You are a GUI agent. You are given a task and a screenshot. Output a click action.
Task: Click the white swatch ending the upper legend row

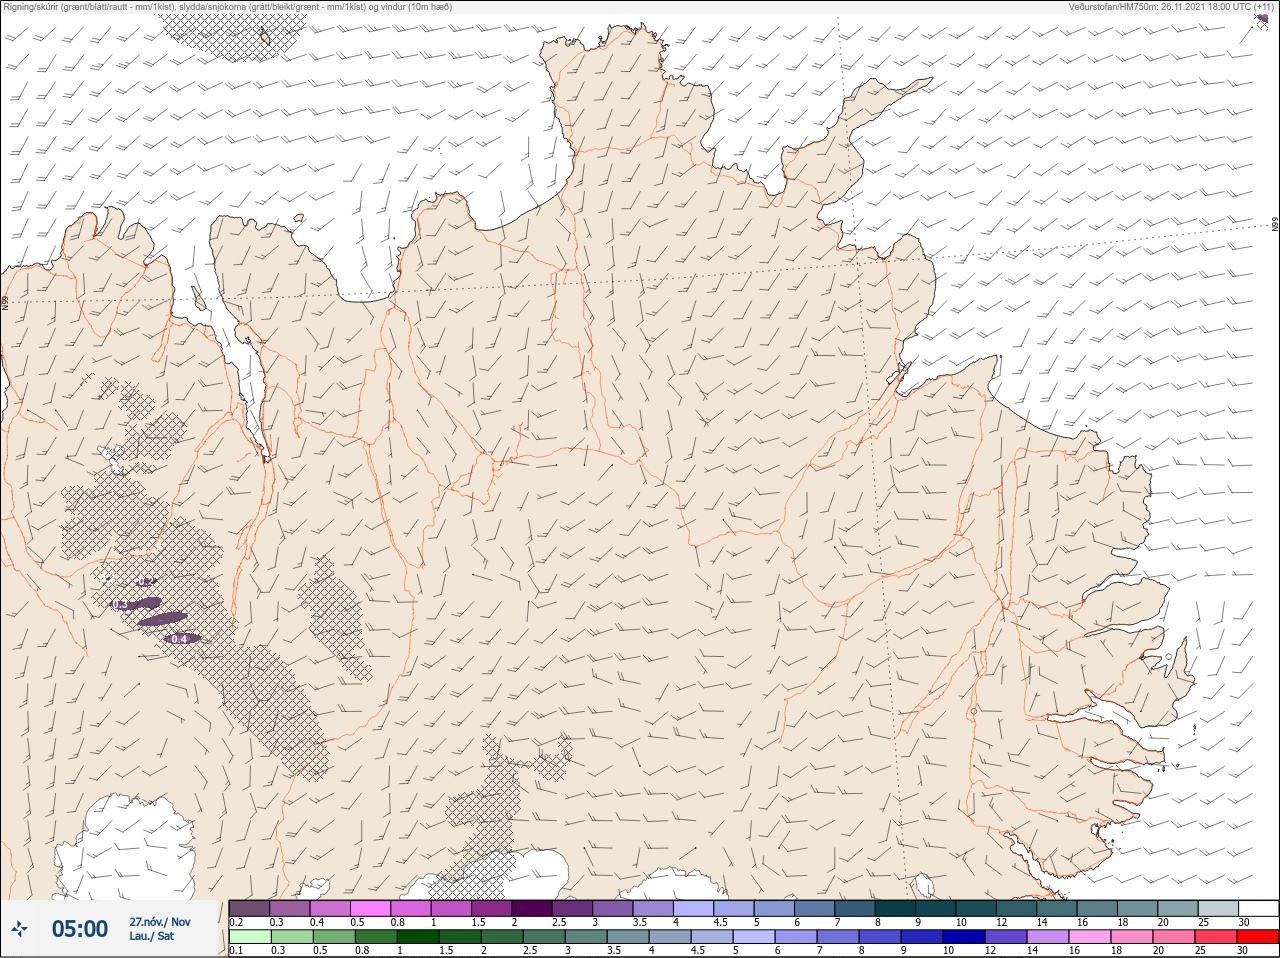[x=1258, y=908]
